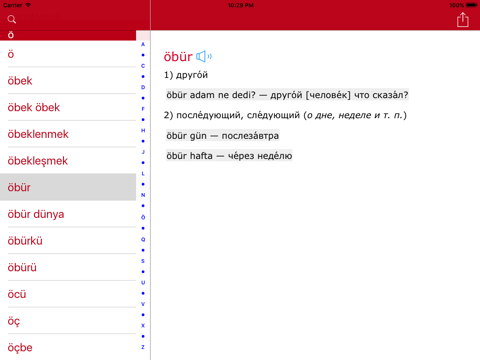This screenshot has width=480, height=360.
Task: Jump to letter Ö in the index
Action: pyautogui.click(x=143, y=217)
